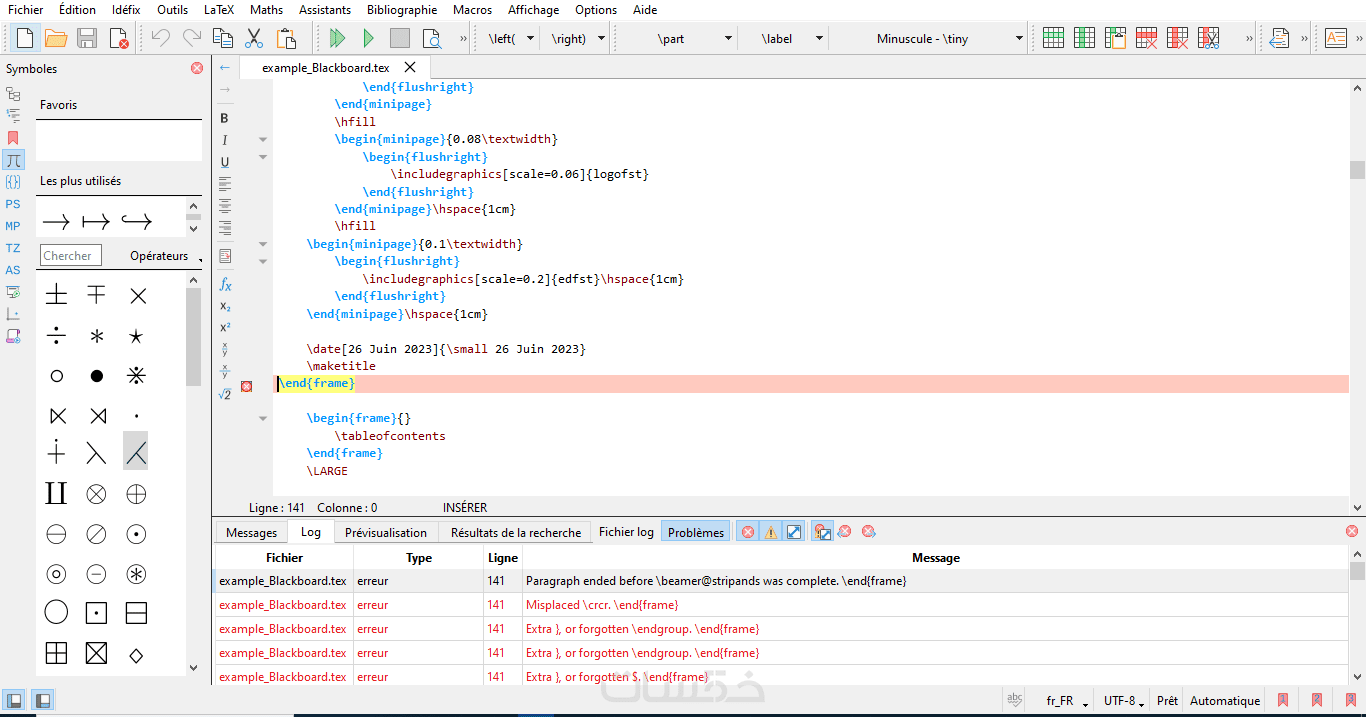Click the Bold formatting B icon

click(225, 118)
